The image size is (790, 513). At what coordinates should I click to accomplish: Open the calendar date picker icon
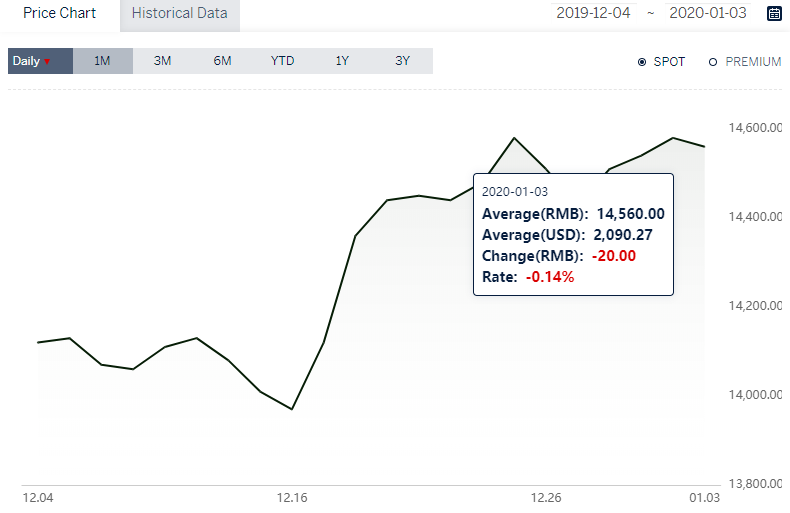pos(774,13)
